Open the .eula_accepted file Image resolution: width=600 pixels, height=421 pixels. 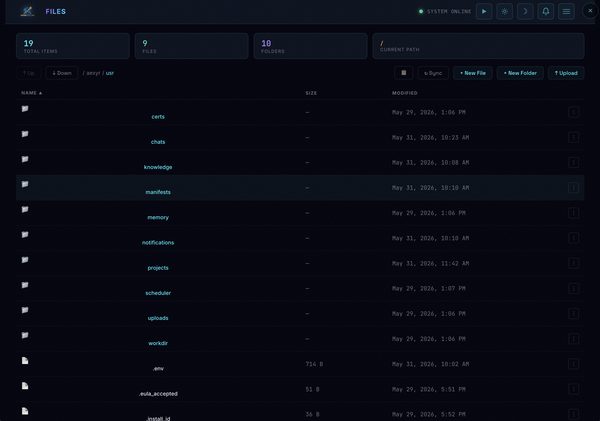click(x=158, y=394)
